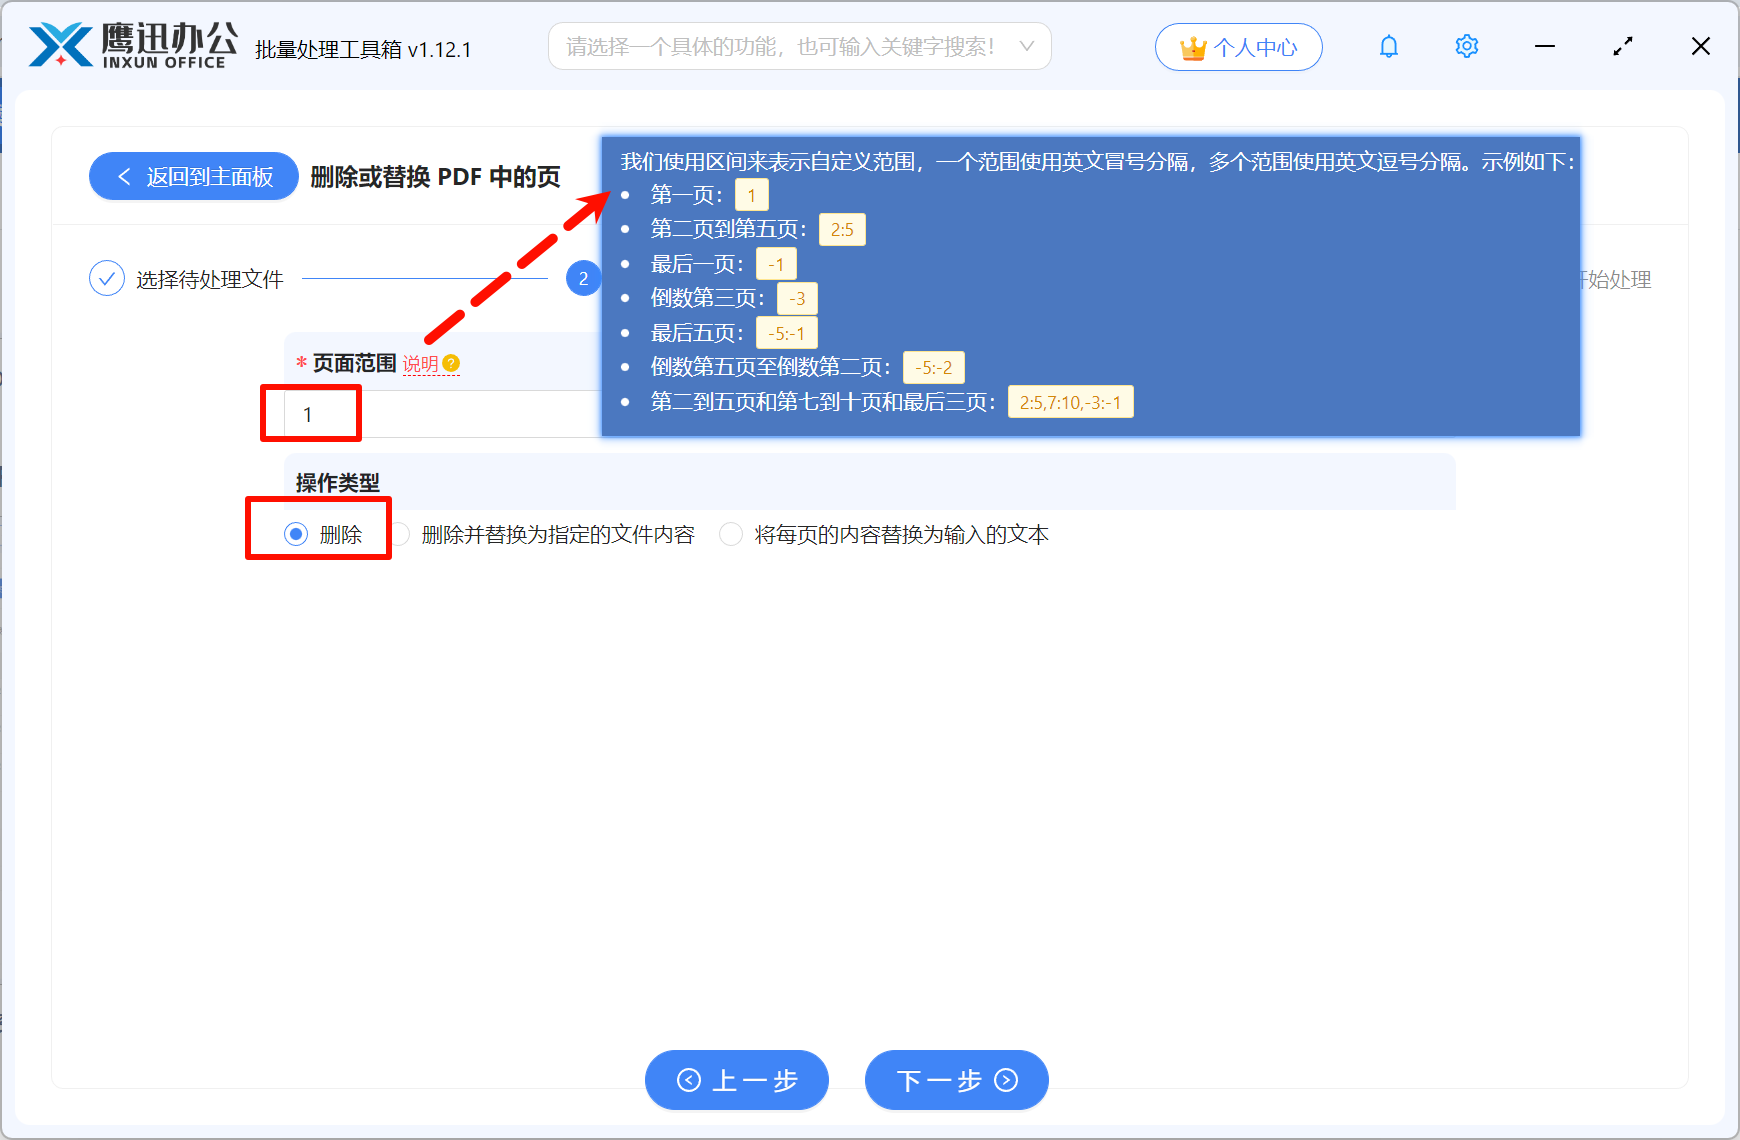Click the arrow icon inside 下一步 button

[x=1005, y=1080]
